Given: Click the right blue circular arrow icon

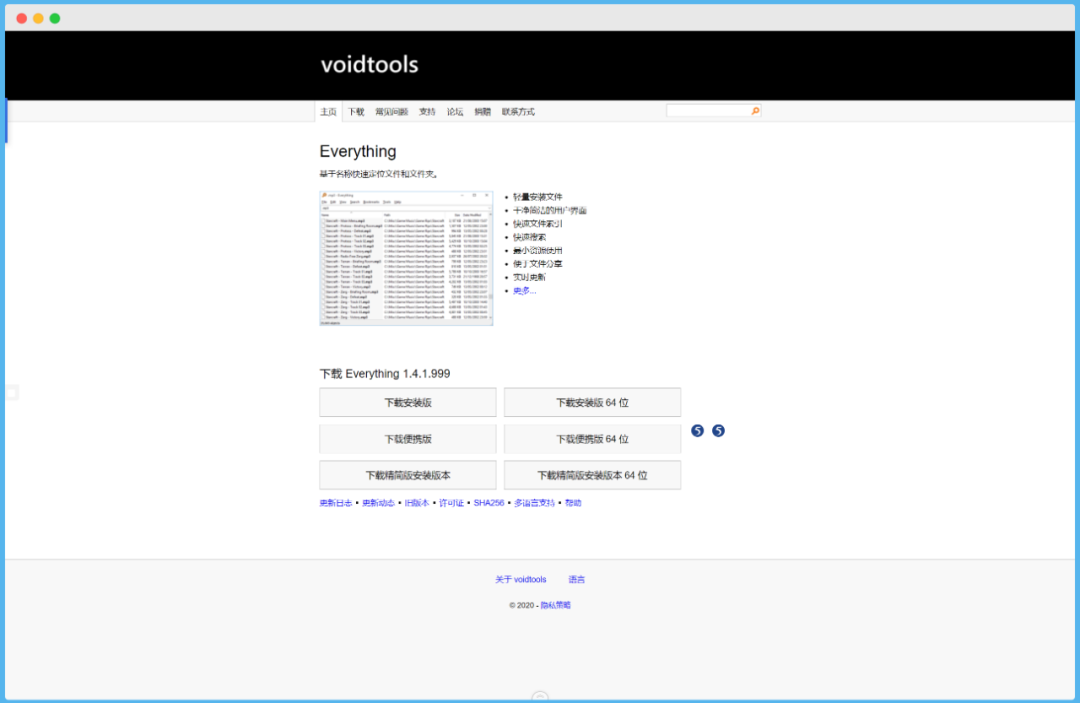Looking at the screenshot, I should (x=718, y=430).
